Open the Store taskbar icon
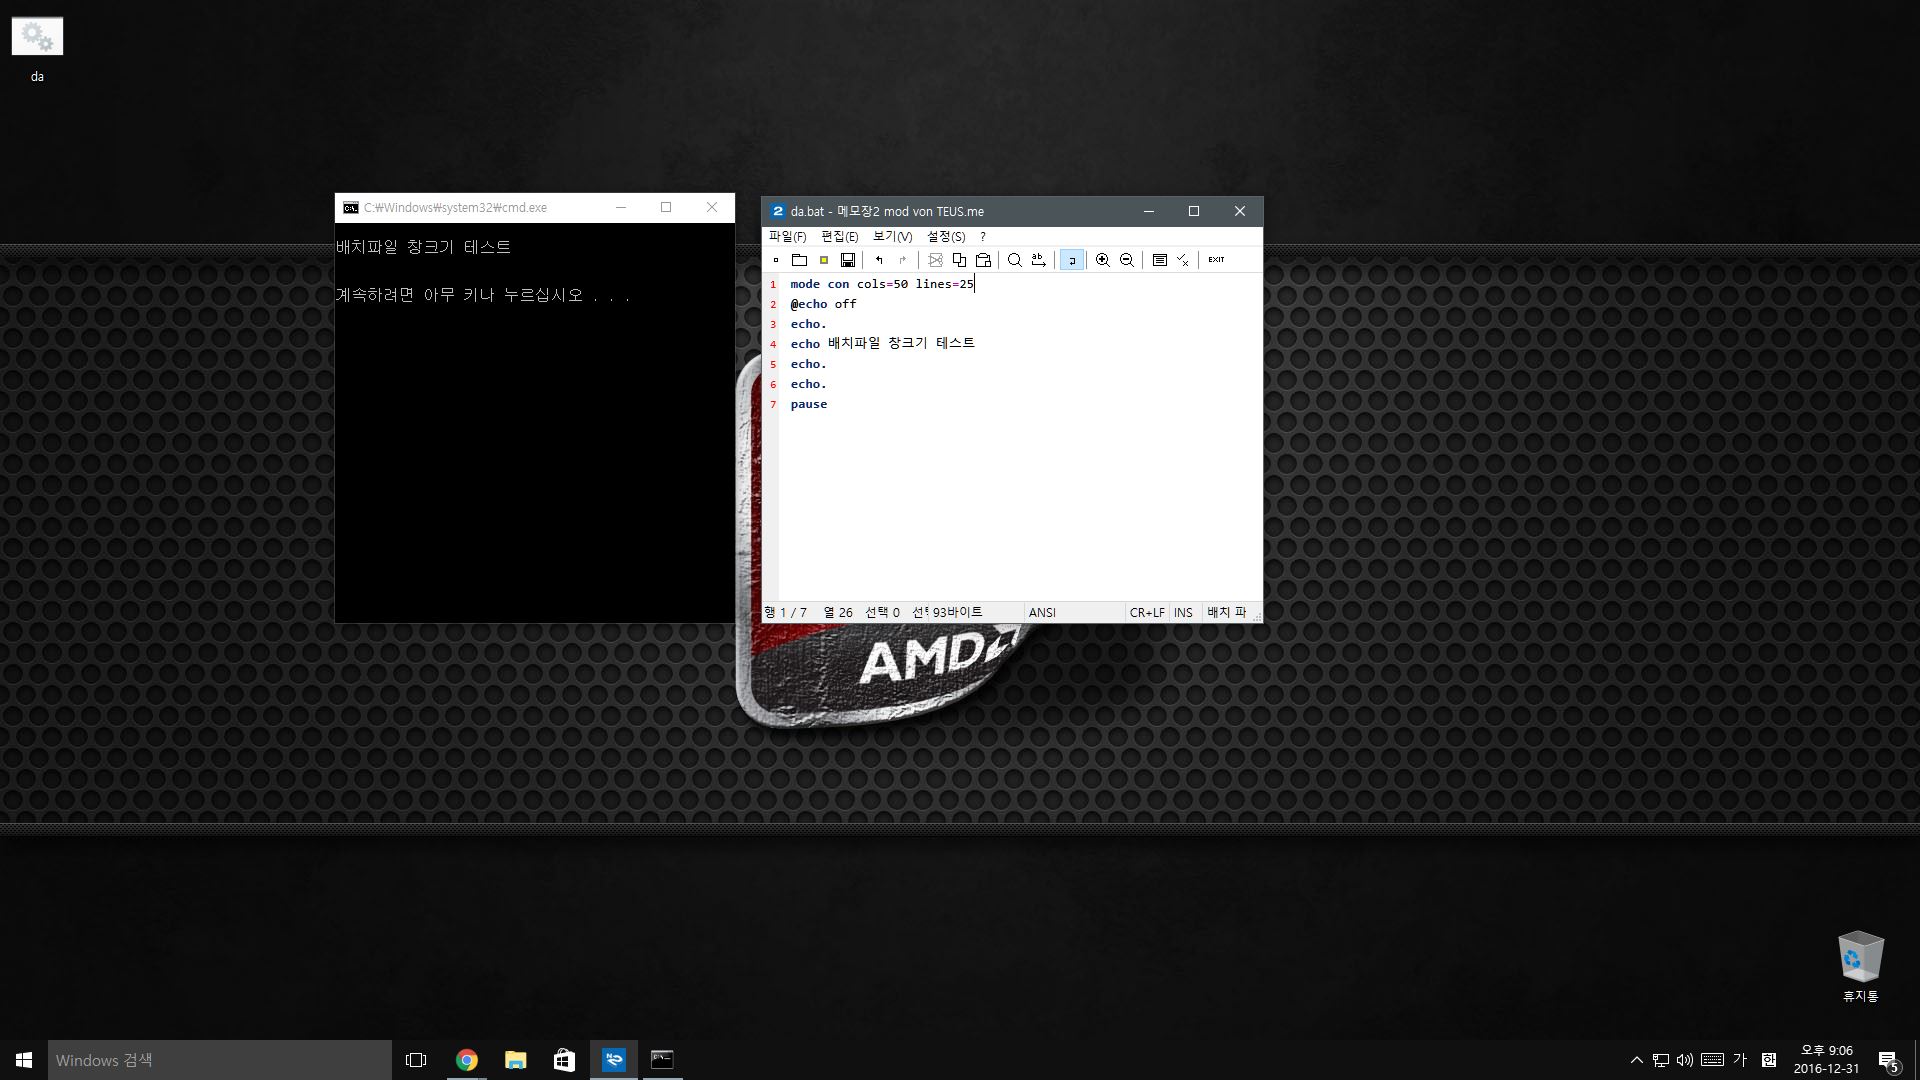 [564, 1060]
